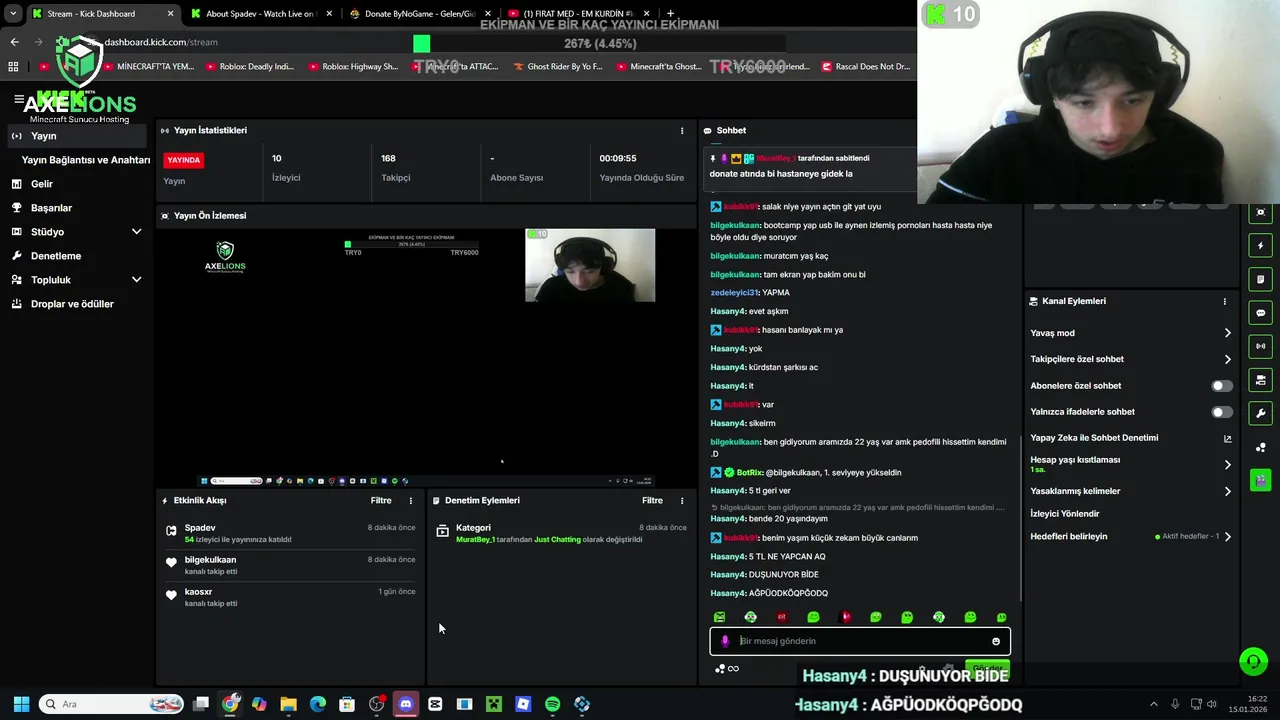Click the chat panel scrollbar
Viewport: 1280px width, 720px height.
point(1020,517)
